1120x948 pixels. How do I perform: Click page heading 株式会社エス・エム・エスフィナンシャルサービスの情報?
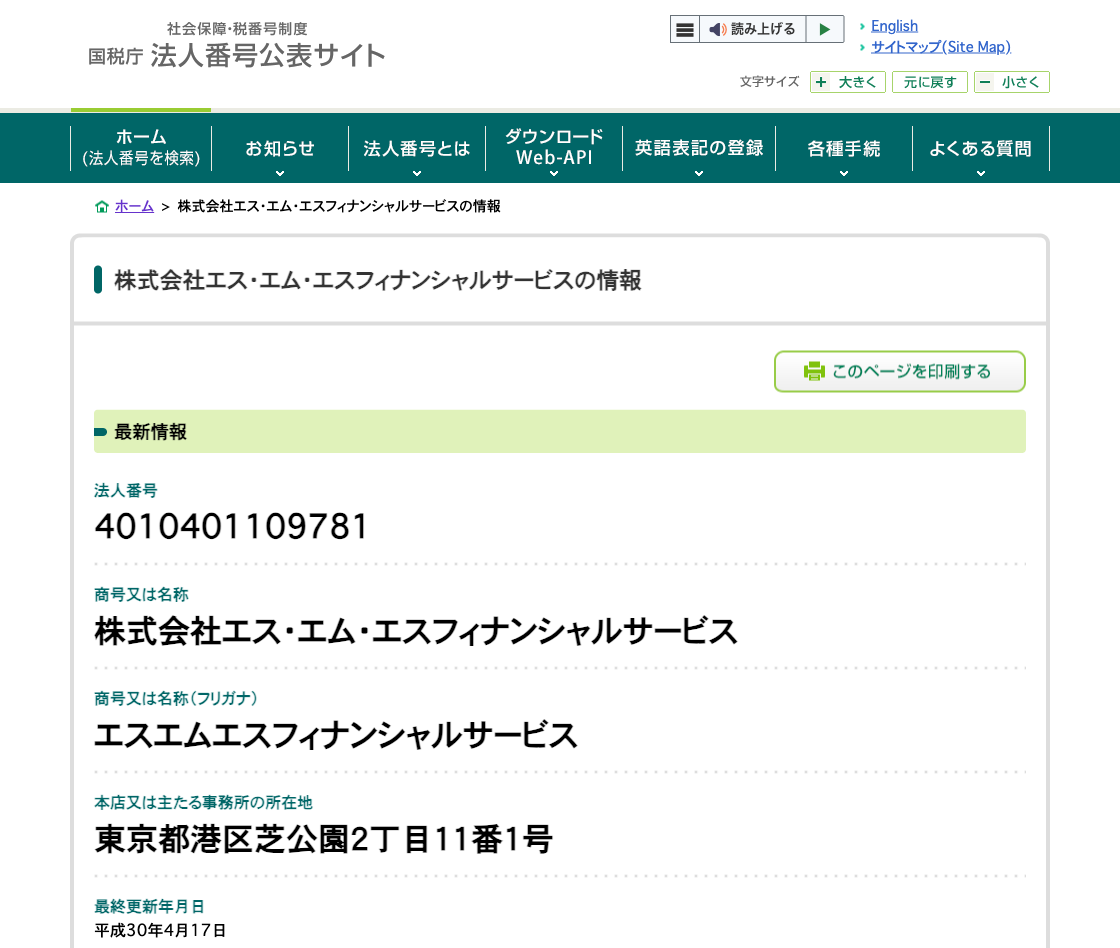(378, 280)
